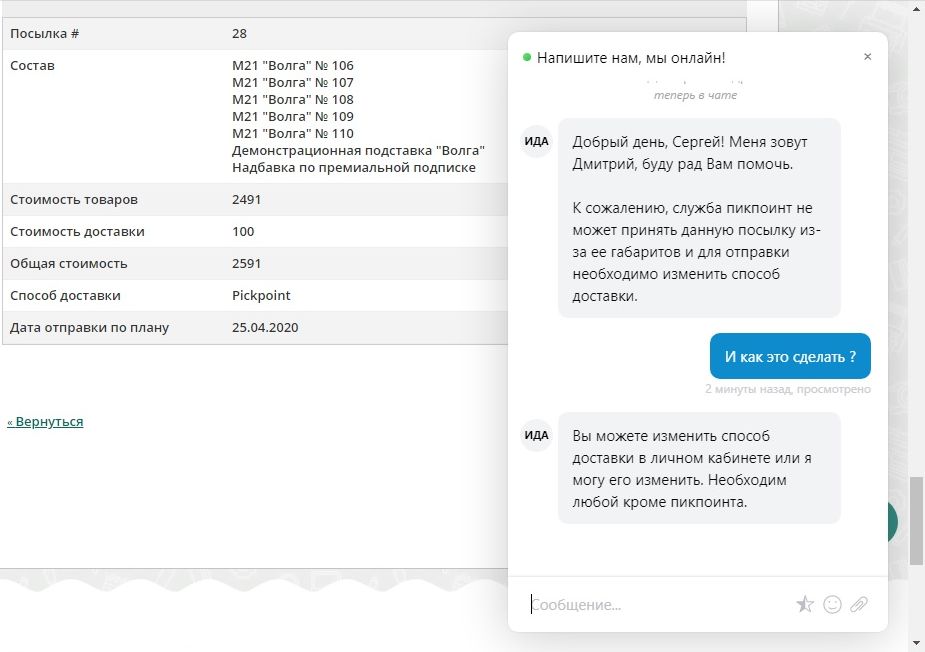Click the green round button behind chat
Screen dimensions: 925x652
[893, 521]
